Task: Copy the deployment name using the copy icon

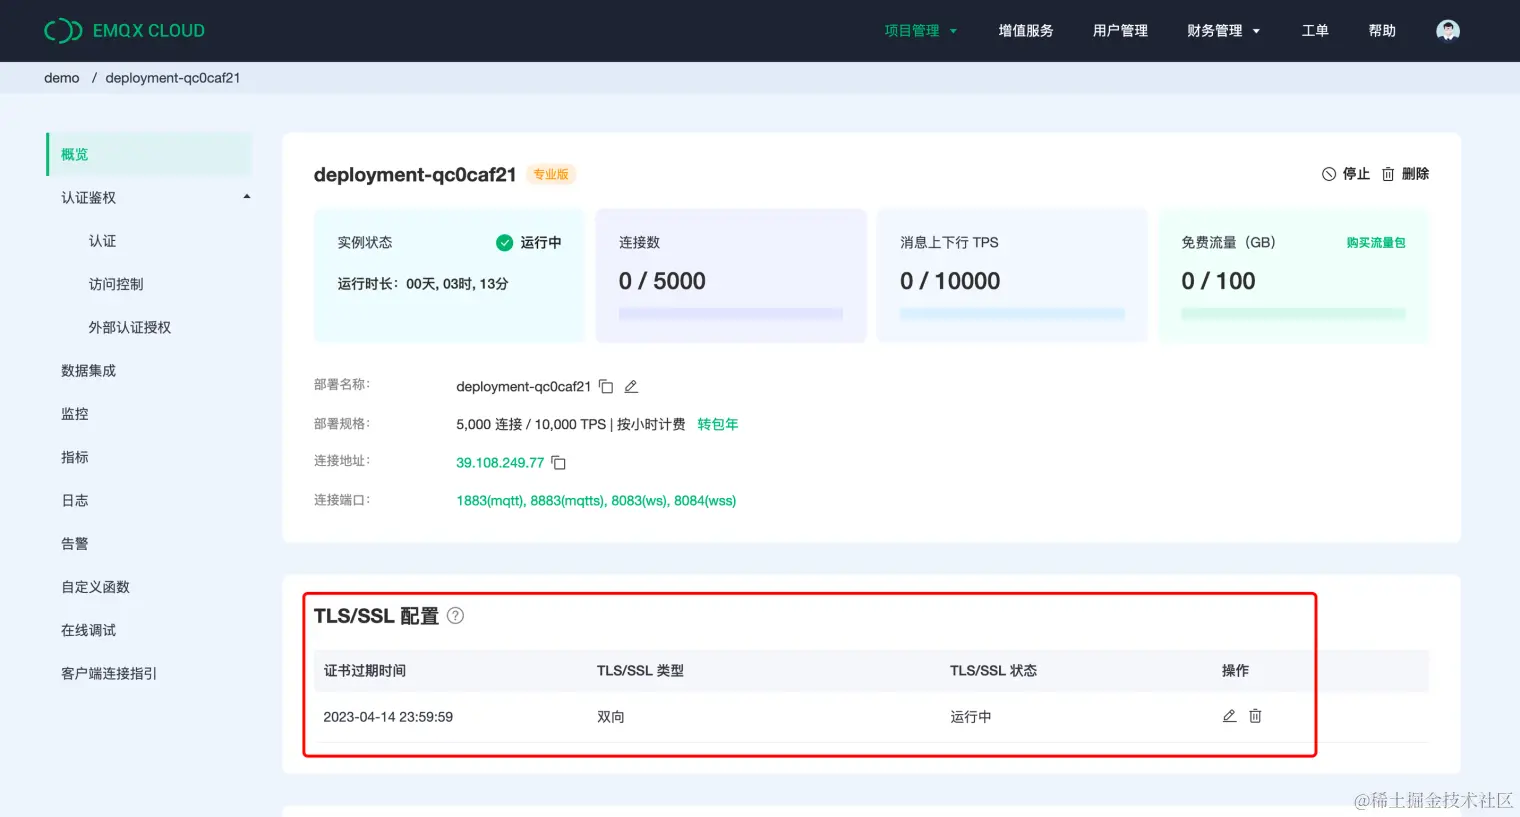Action: [x=605, y=385]
